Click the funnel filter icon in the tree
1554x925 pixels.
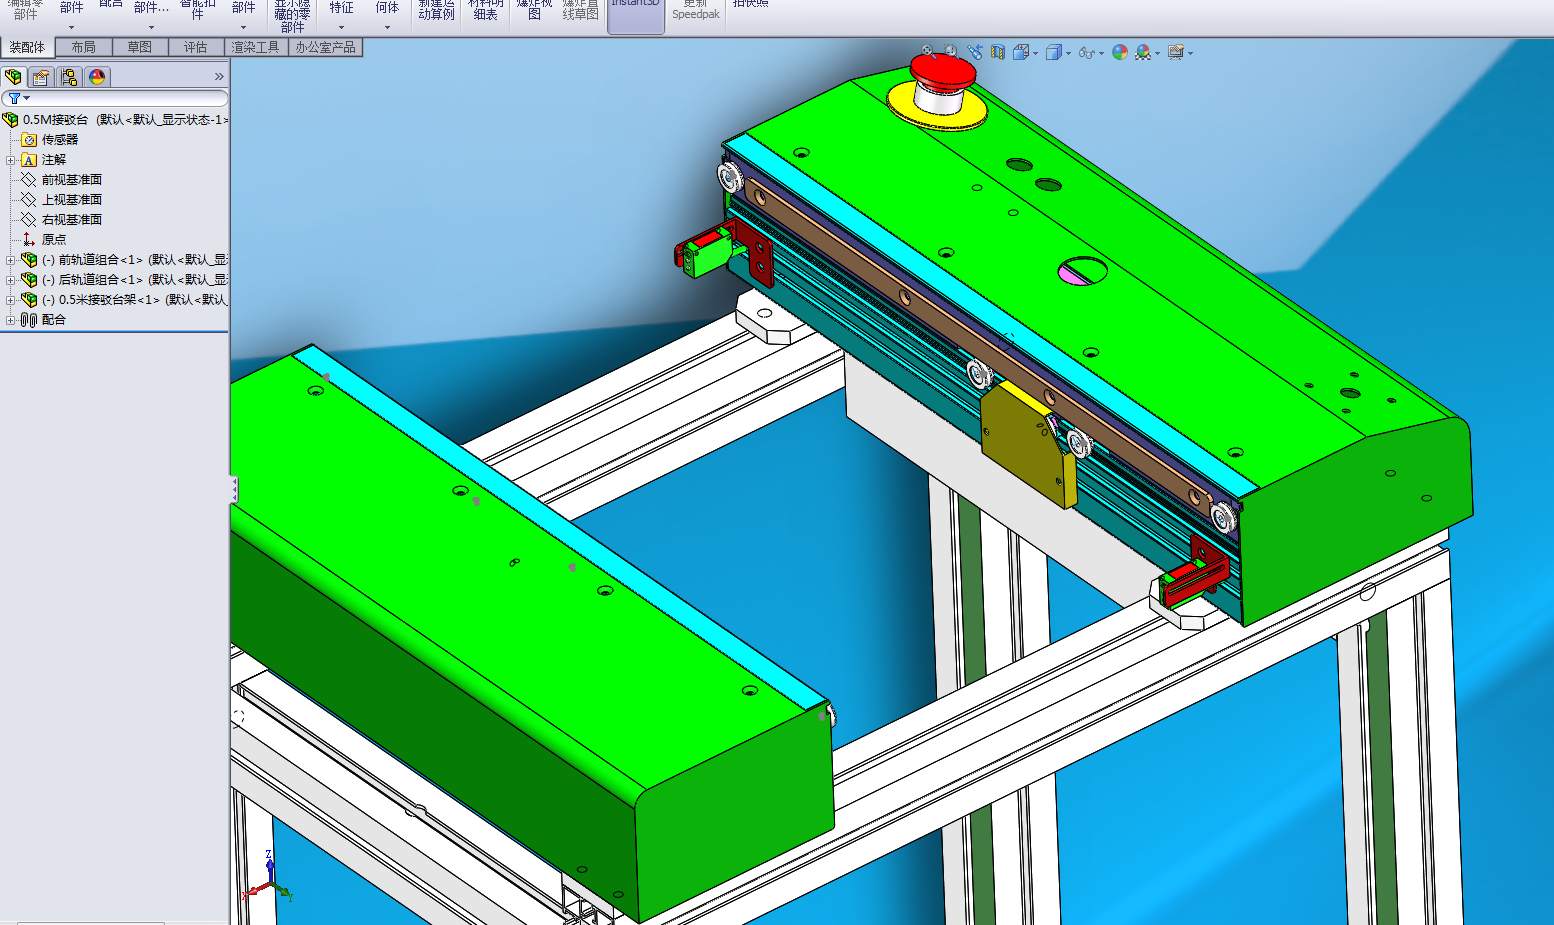[x=14, y=98]
